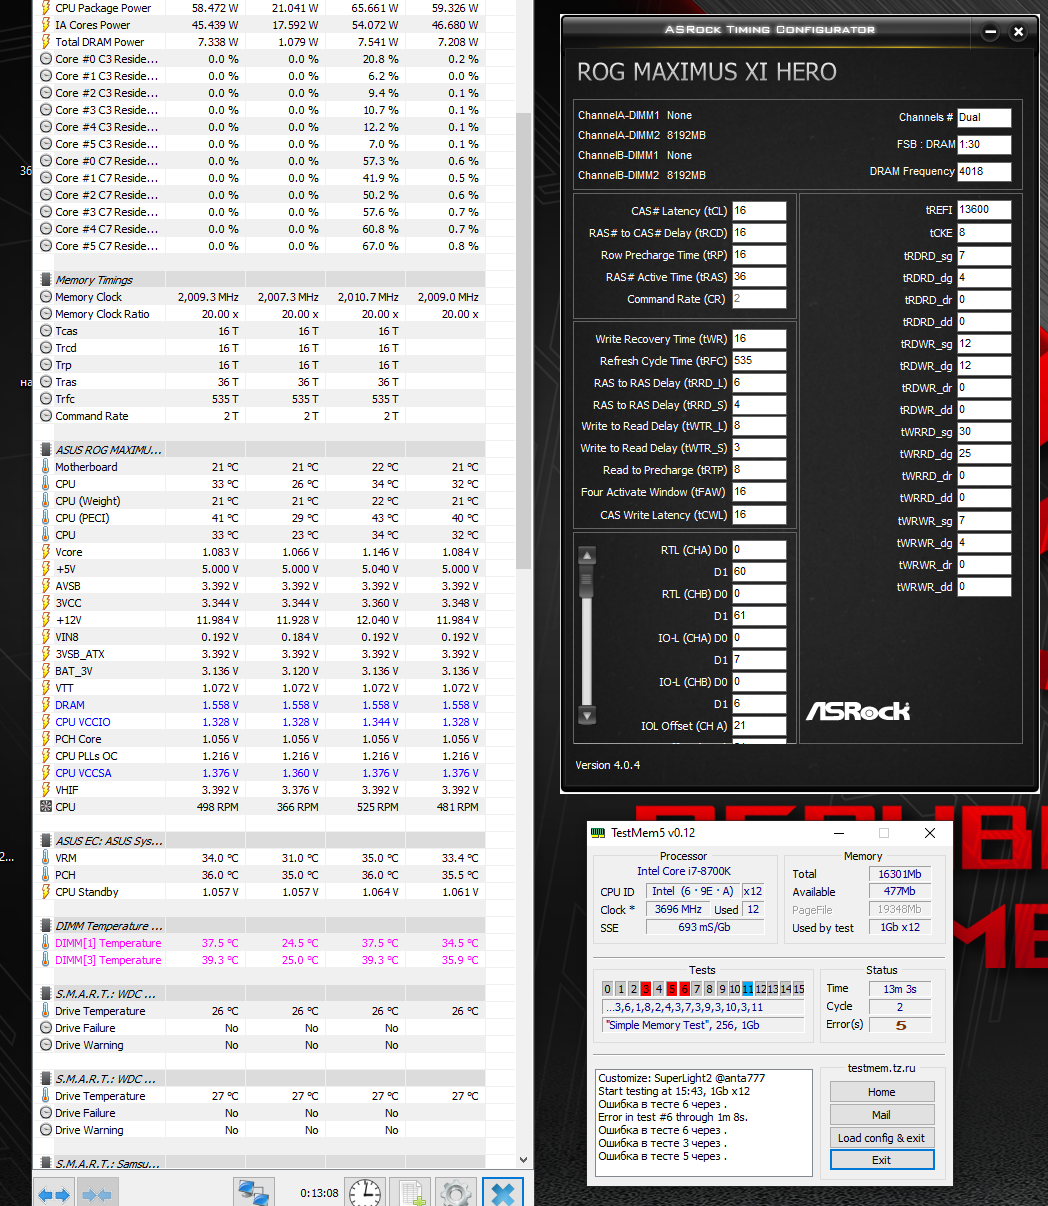Select the Command Rate (CR) field

click(759, 299)
